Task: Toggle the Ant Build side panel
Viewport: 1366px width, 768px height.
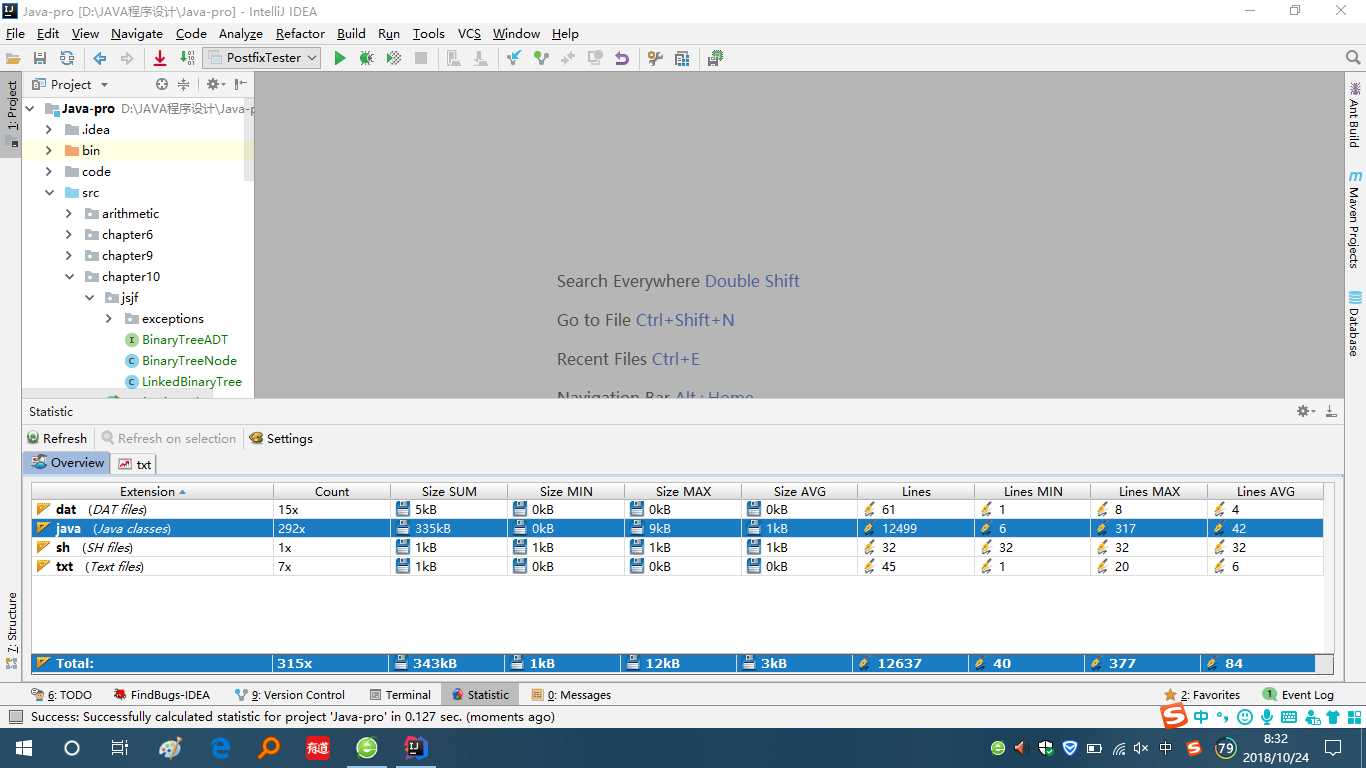Action: pos(1354,114)
